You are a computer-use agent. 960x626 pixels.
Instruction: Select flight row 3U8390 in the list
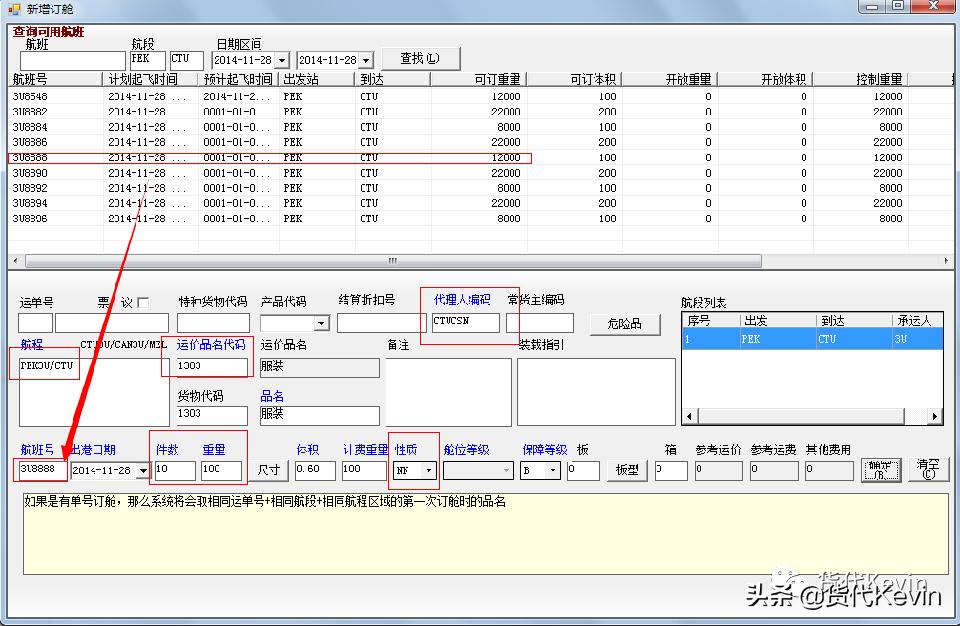(30, 173)
